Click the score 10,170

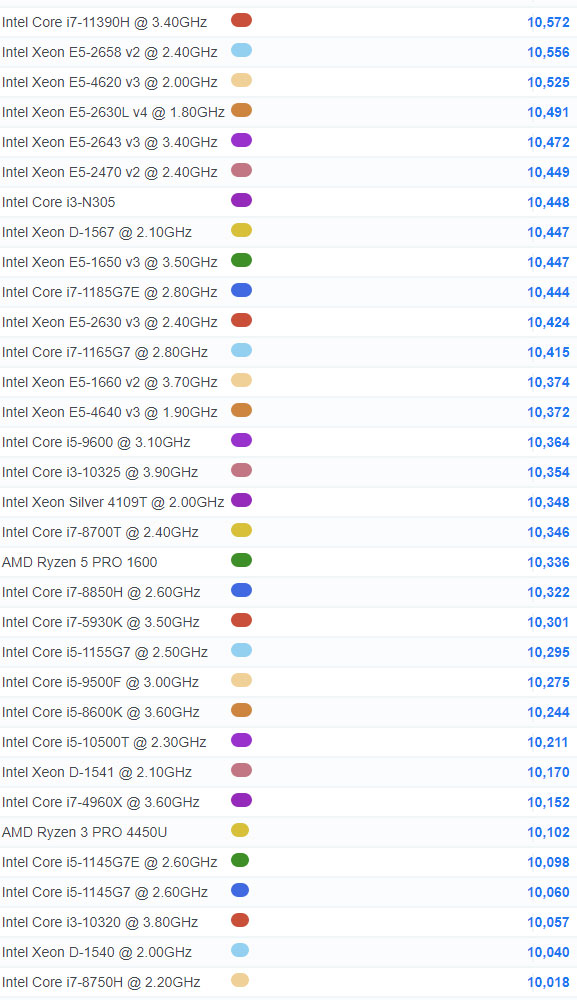click(548, 772)
